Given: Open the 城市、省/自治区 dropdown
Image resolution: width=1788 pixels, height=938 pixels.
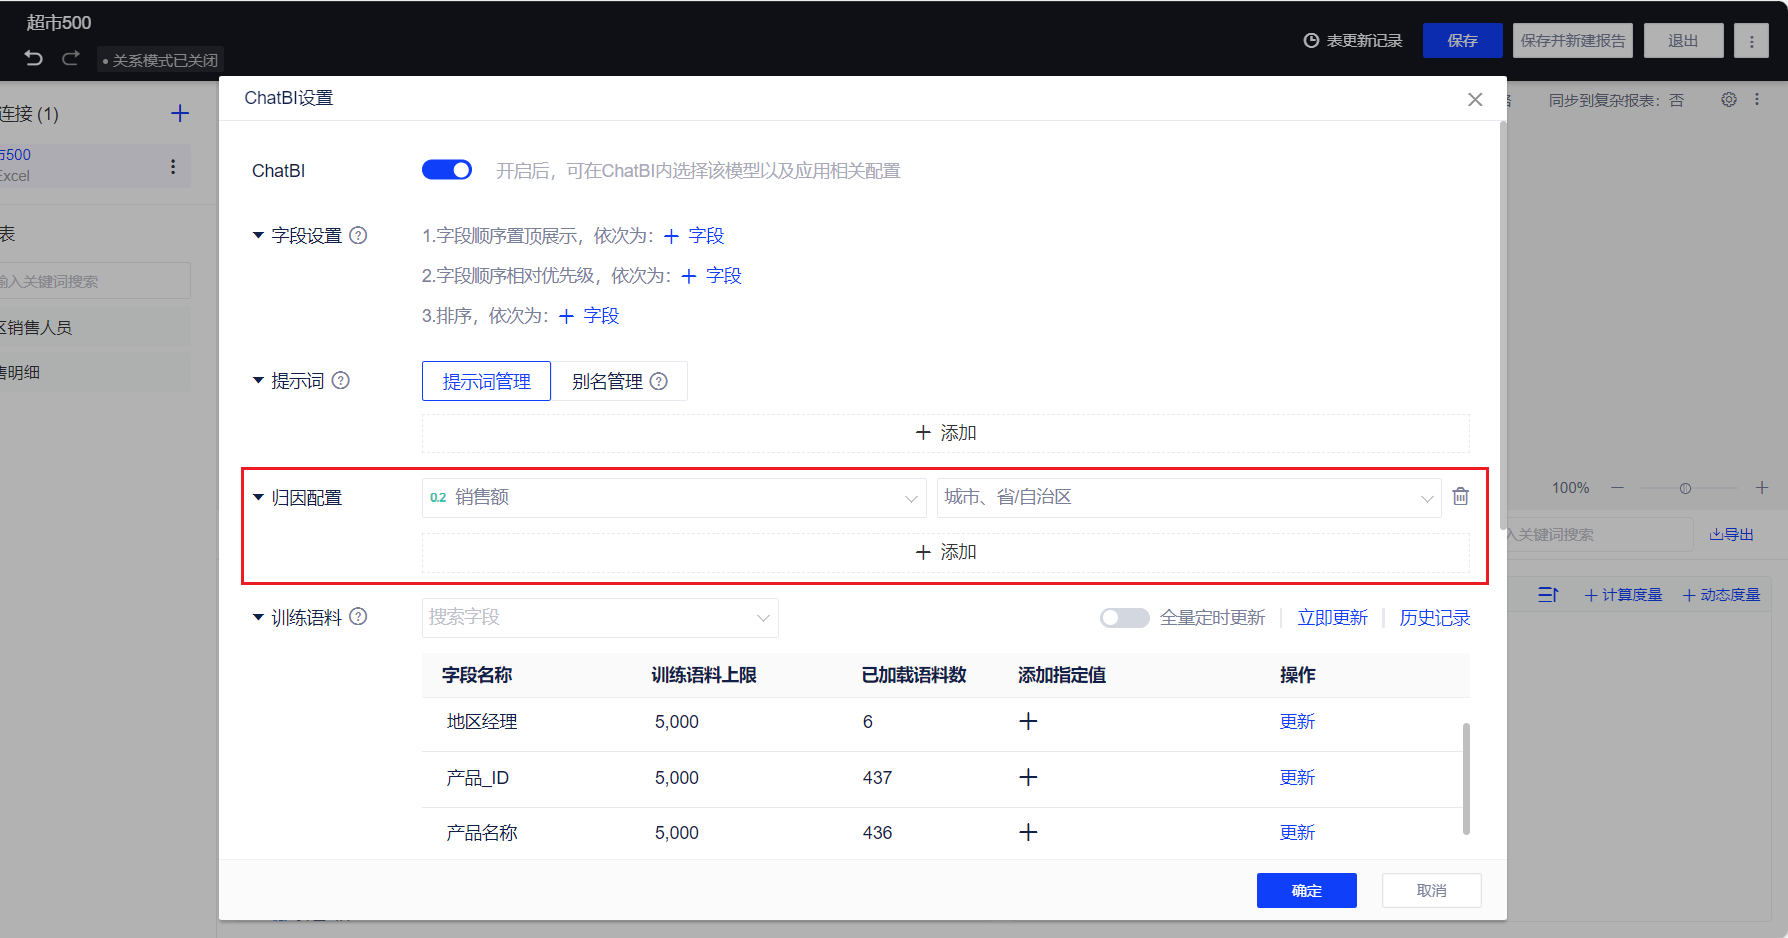Looking at the screenshot, I should coord(1188,498).
